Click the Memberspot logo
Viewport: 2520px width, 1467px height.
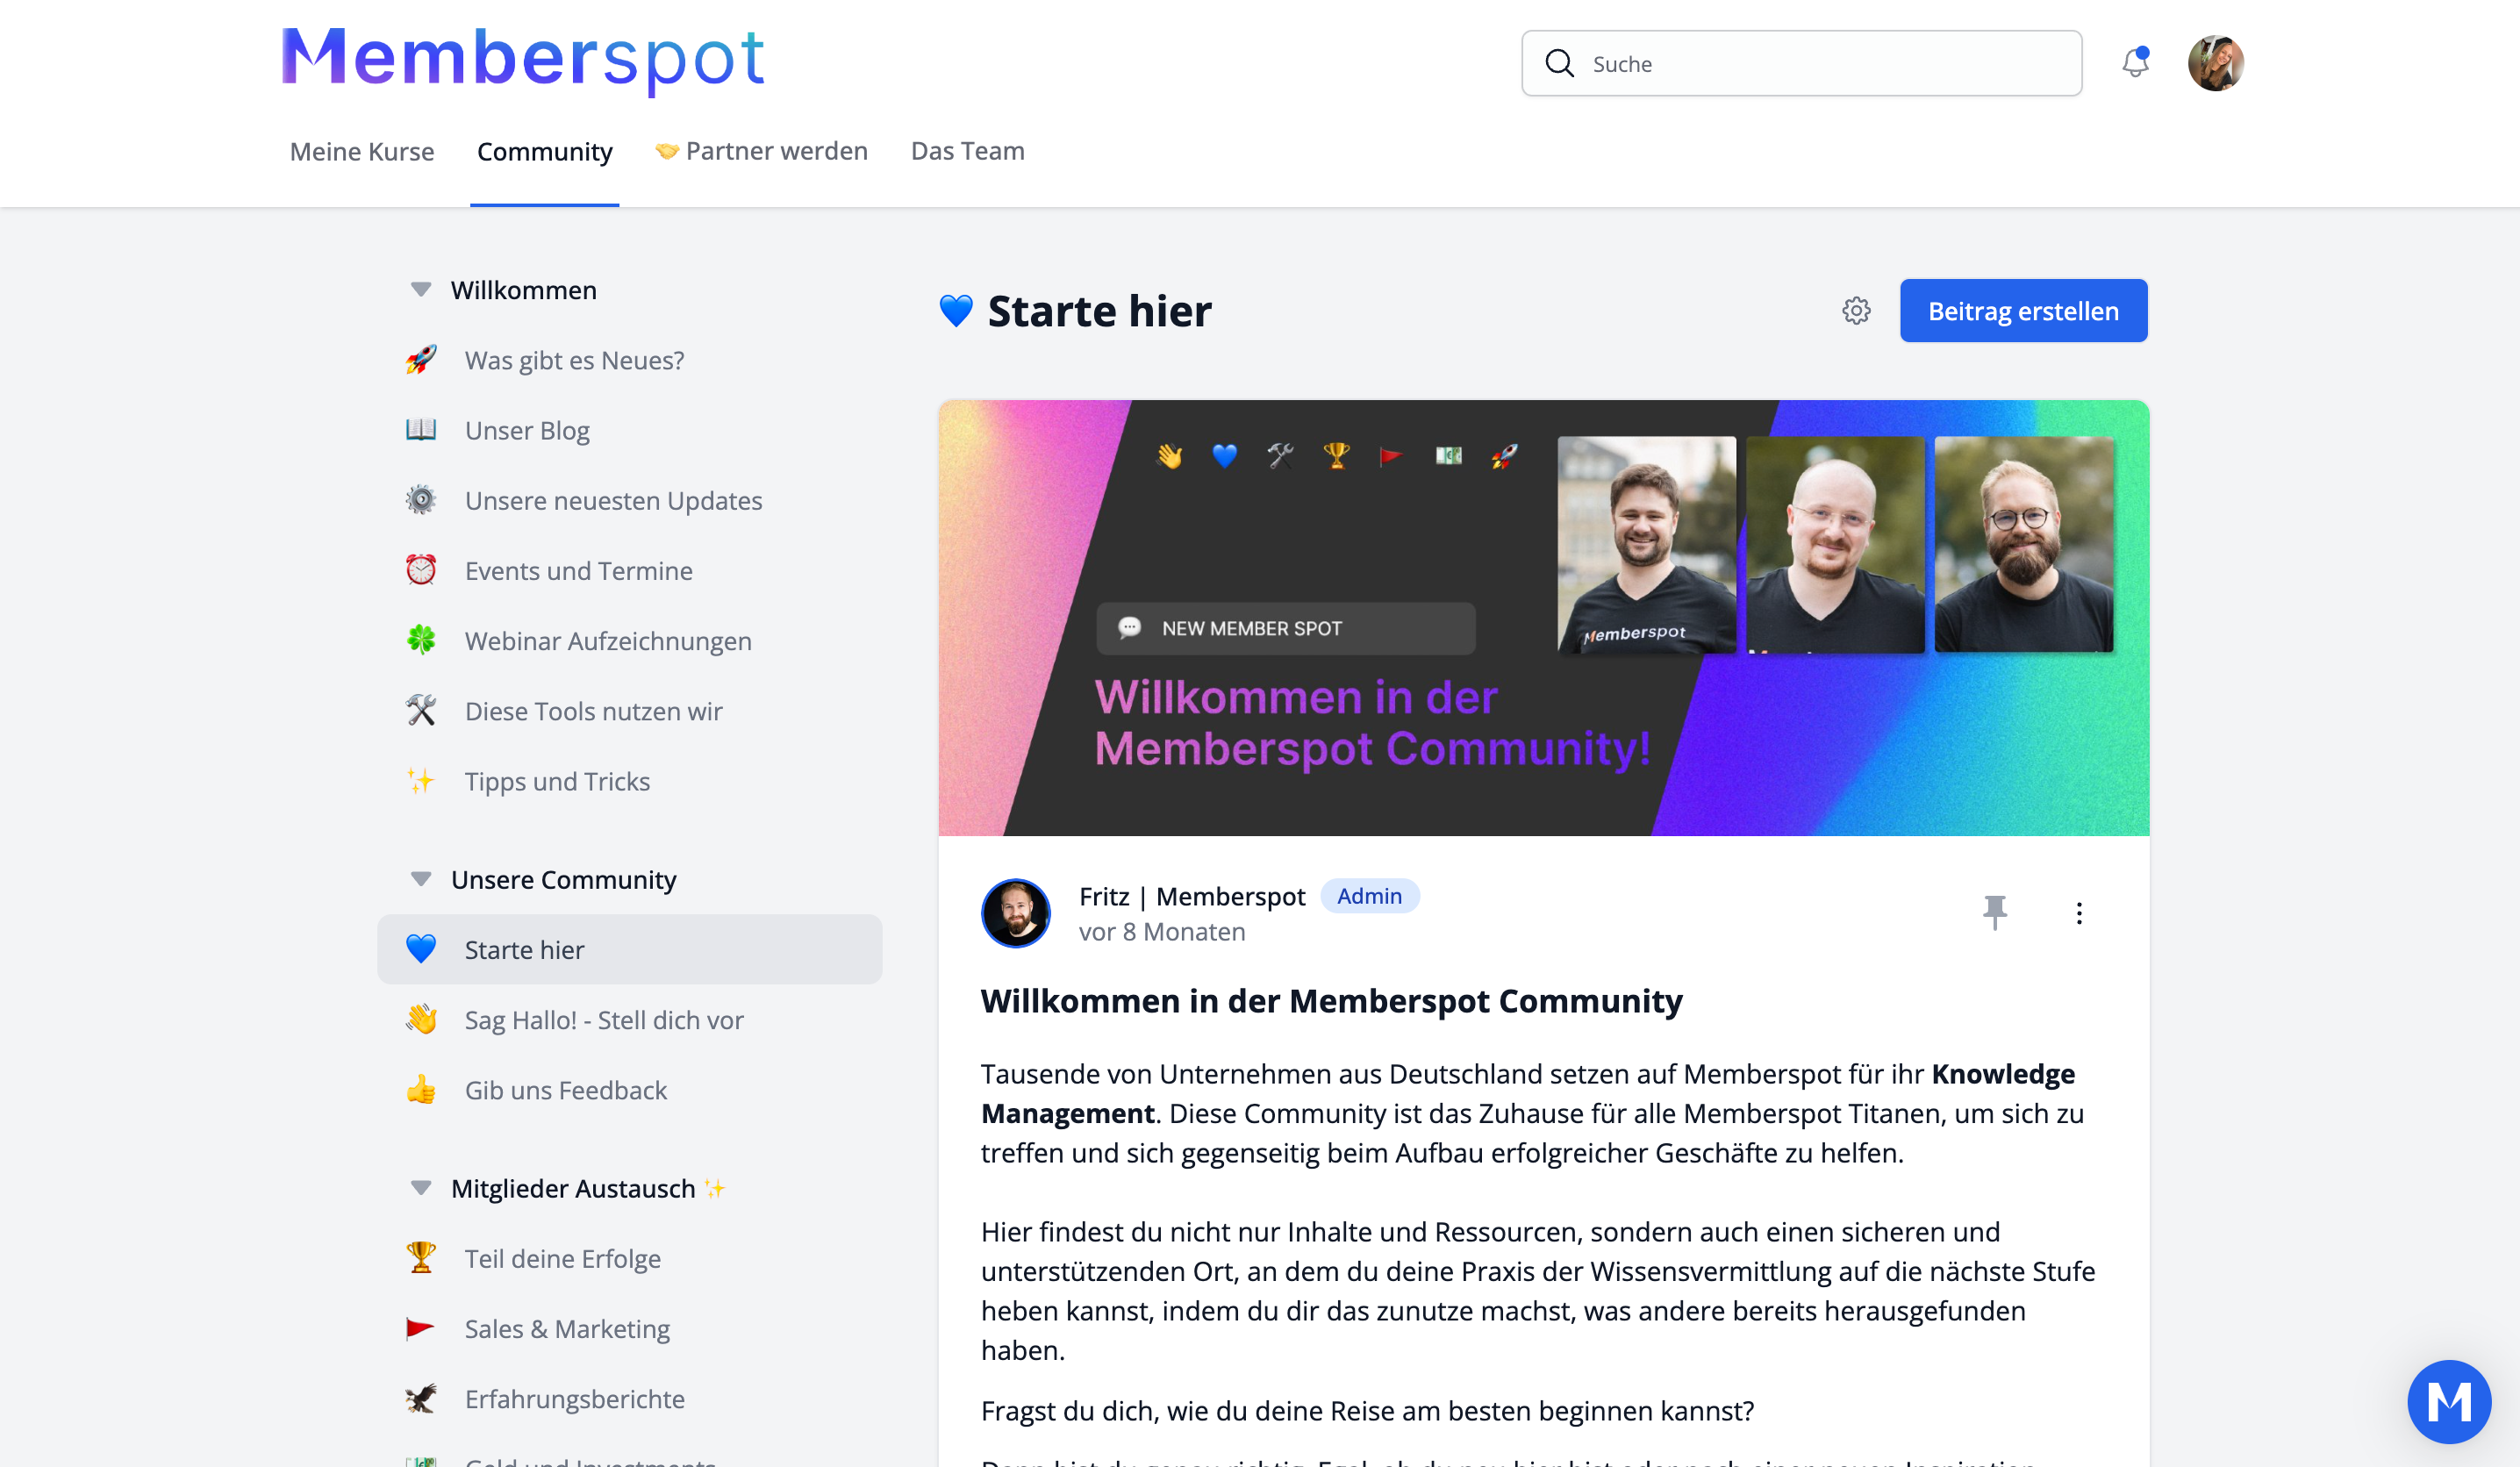click(523, 58)
